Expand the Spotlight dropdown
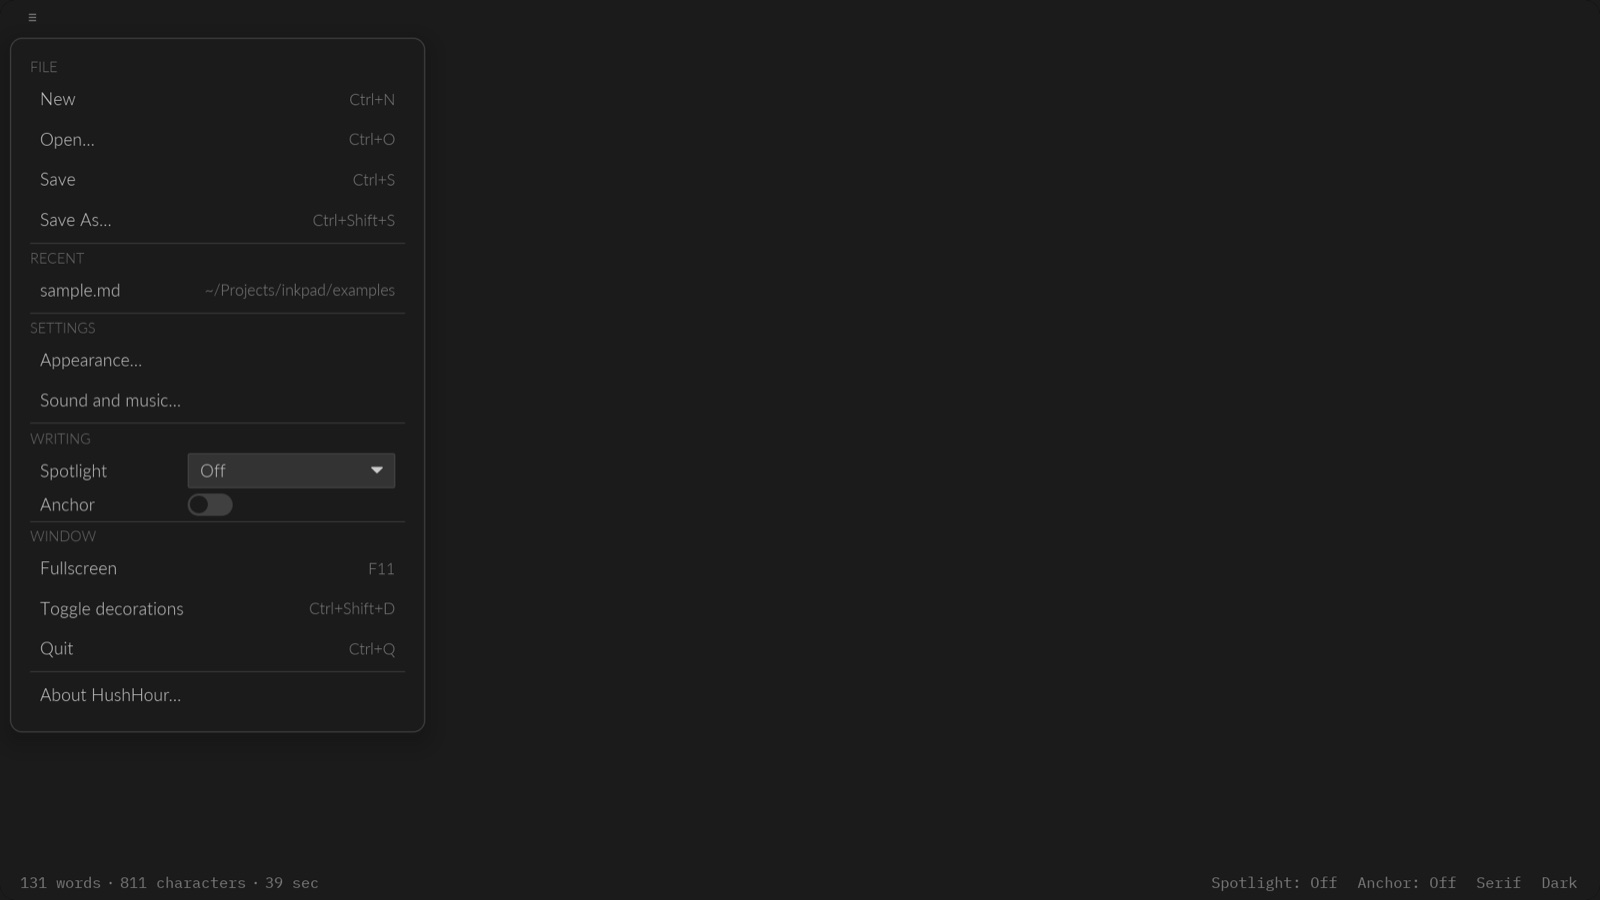Screen dimensions: 1600x900 point(291,470)
